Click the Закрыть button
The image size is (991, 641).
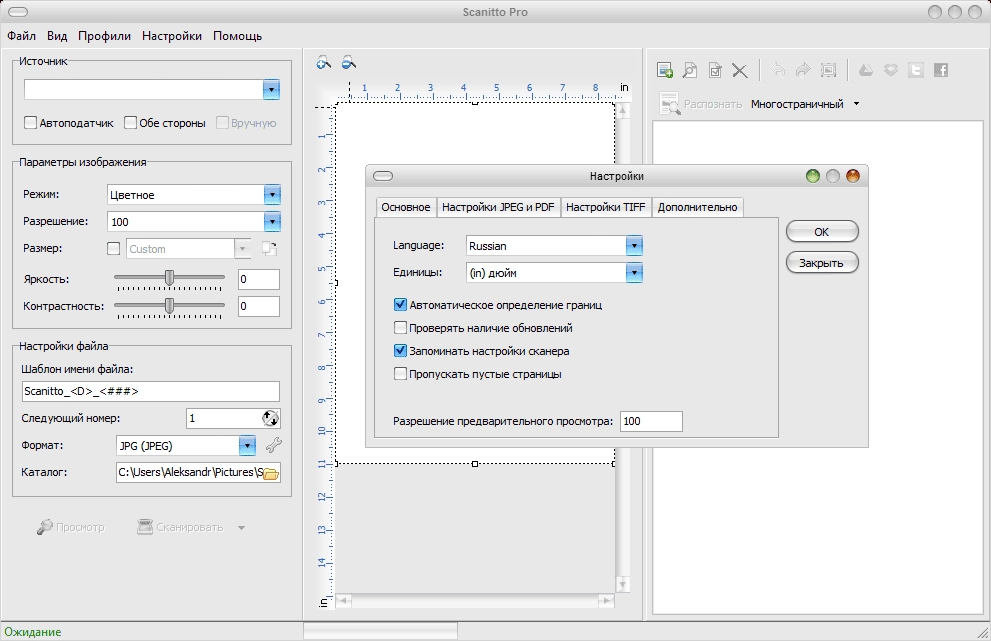click(x=822, y=263)
